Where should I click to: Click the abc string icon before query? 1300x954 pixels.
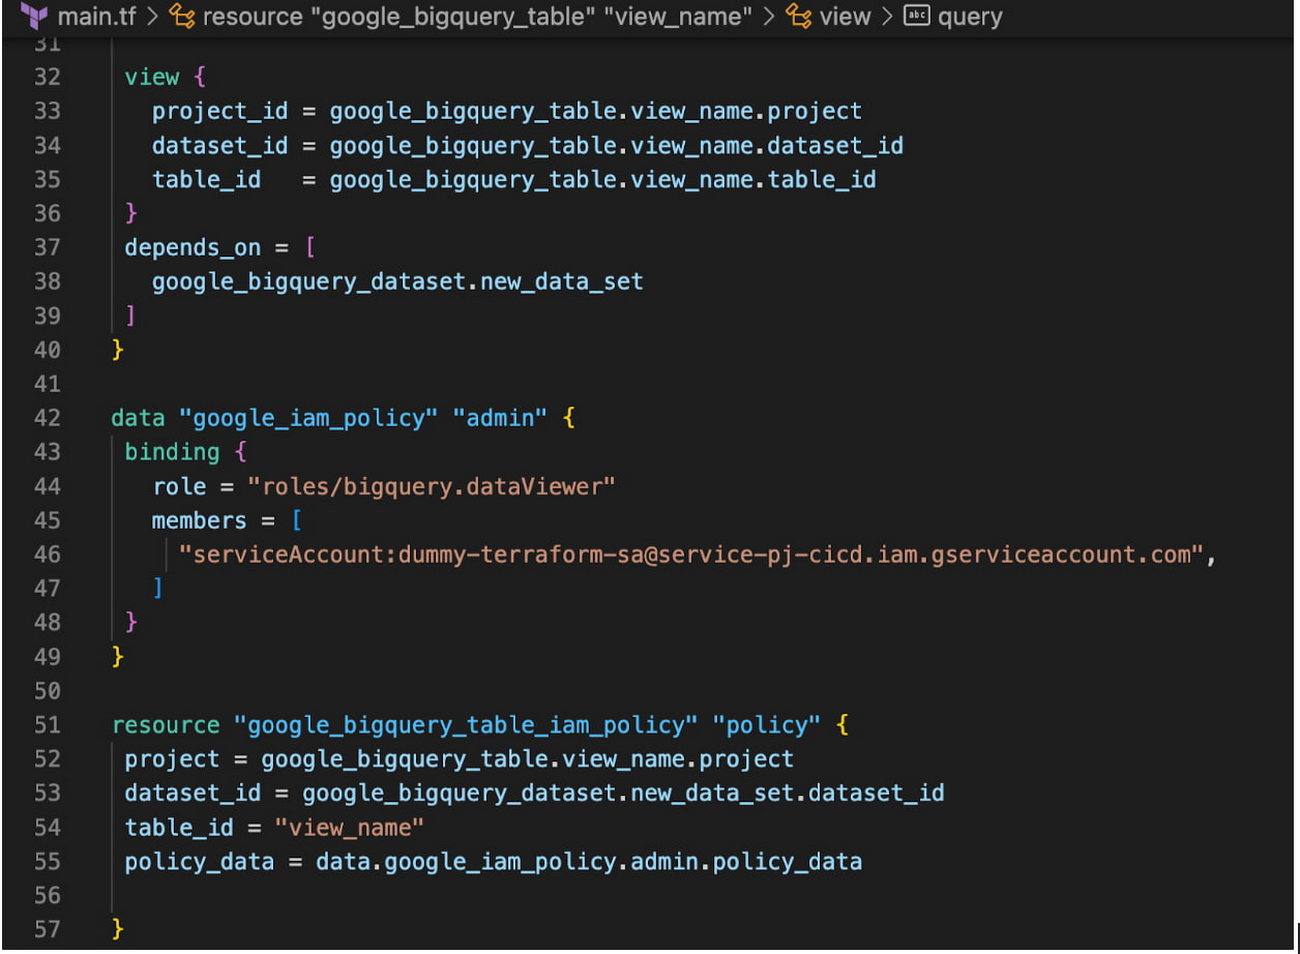(916, 16)
